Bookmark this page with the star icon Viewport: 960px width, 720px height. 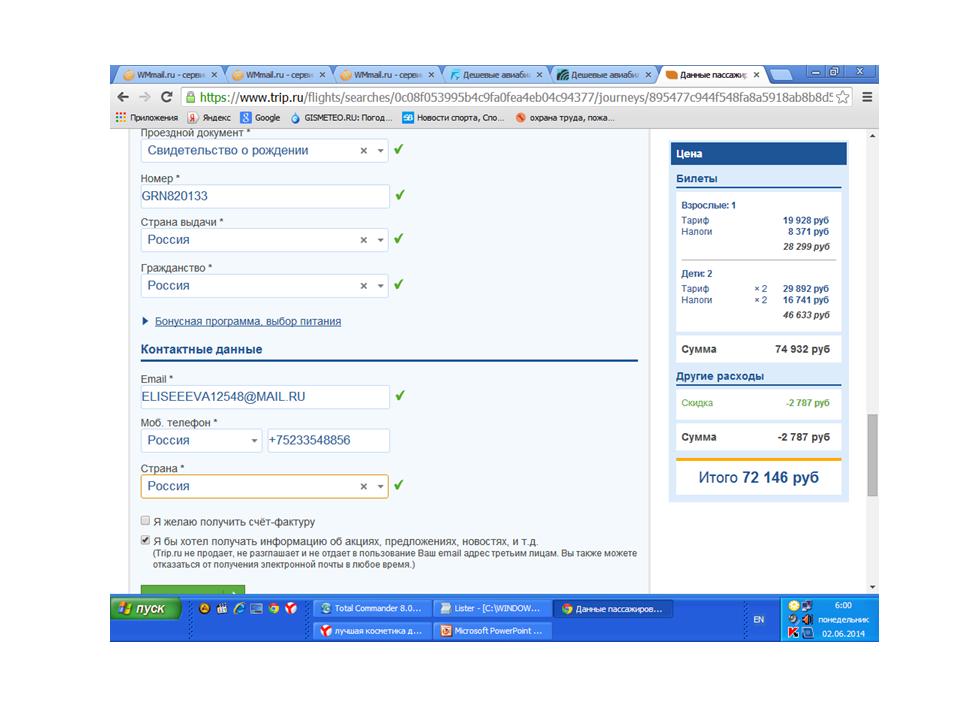pos(842,97)
